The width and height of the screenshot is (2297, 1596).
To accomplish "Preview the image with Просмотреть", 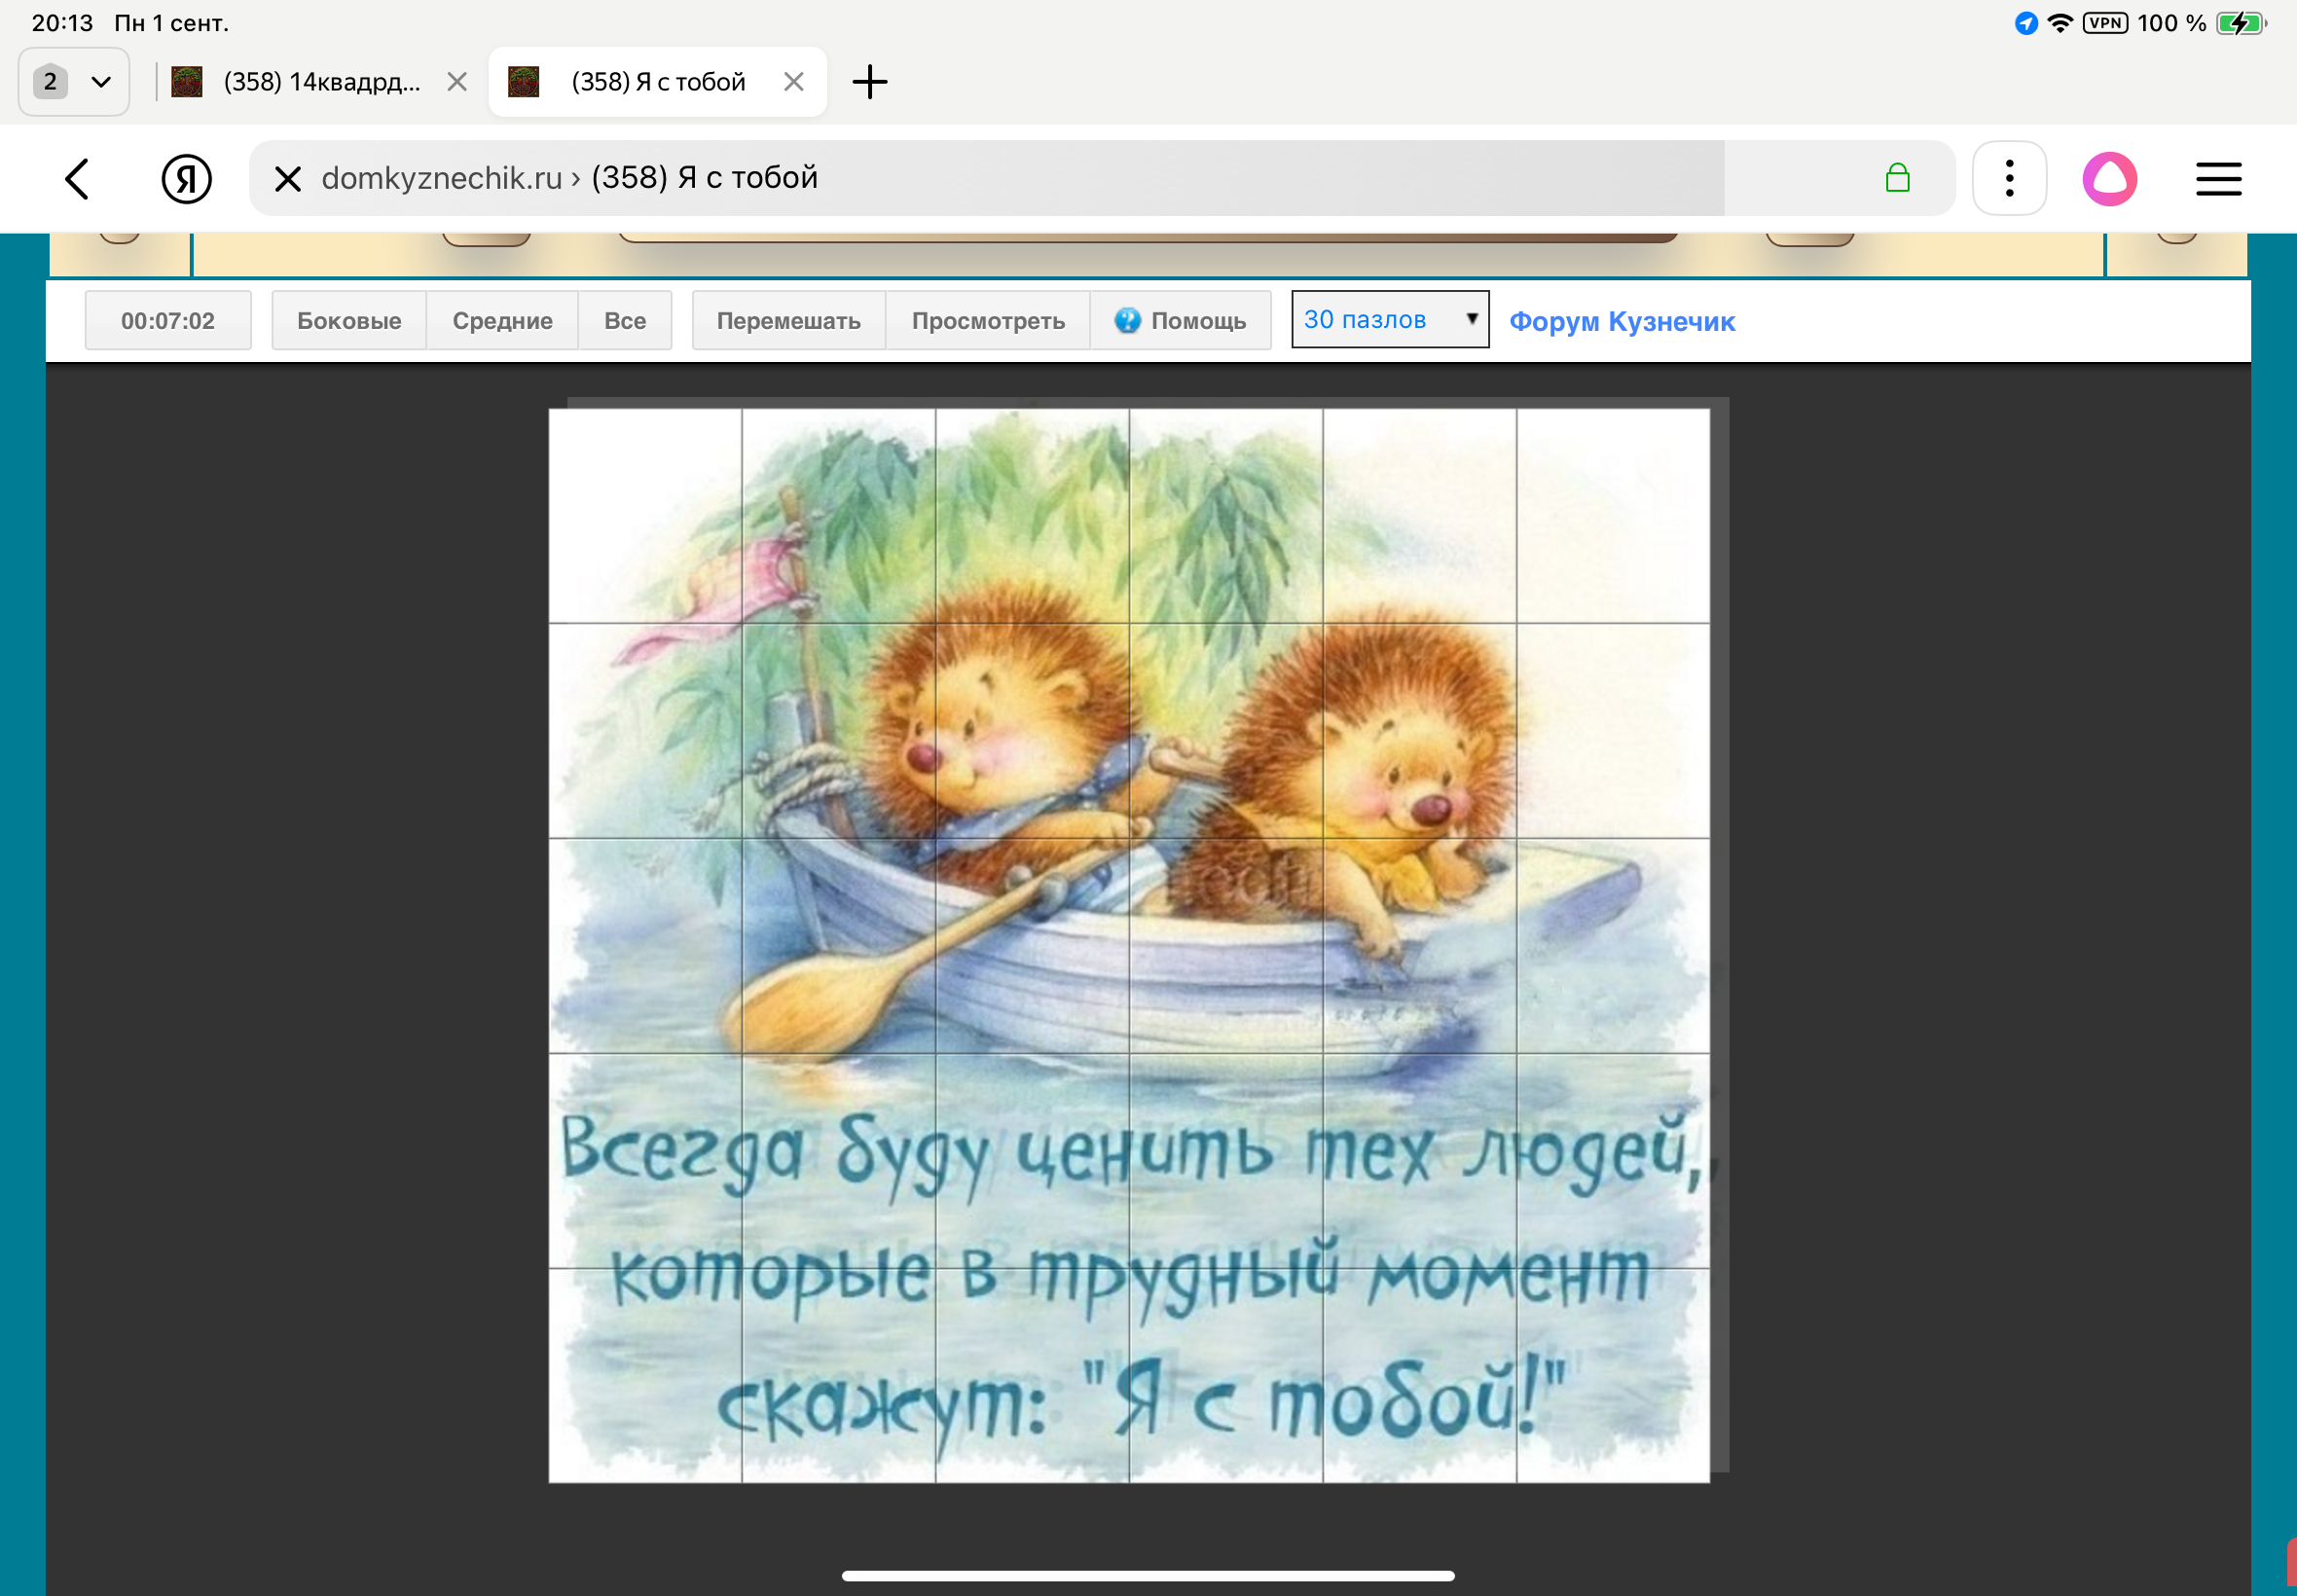I will 988,321.
